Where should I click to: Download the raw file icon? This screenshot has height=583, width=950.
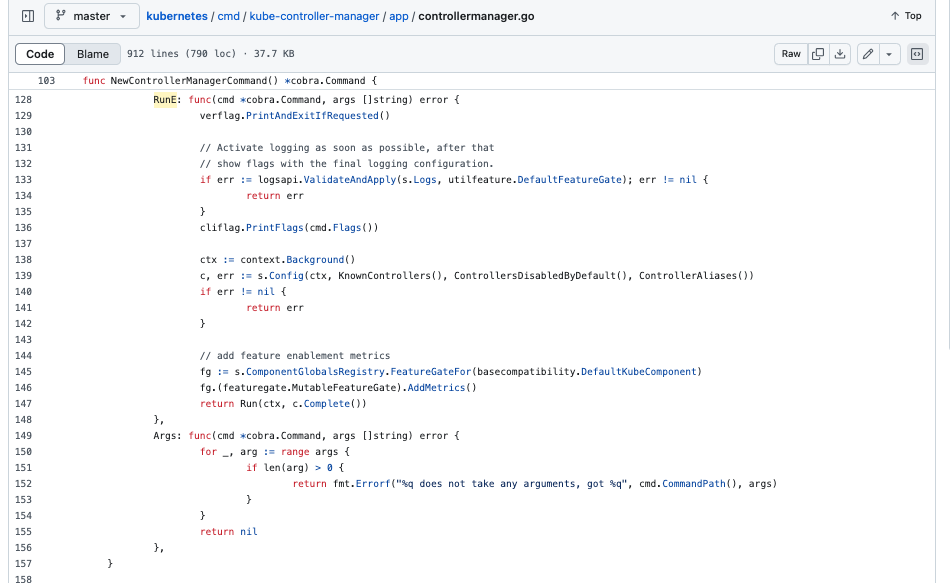point(840,54)
